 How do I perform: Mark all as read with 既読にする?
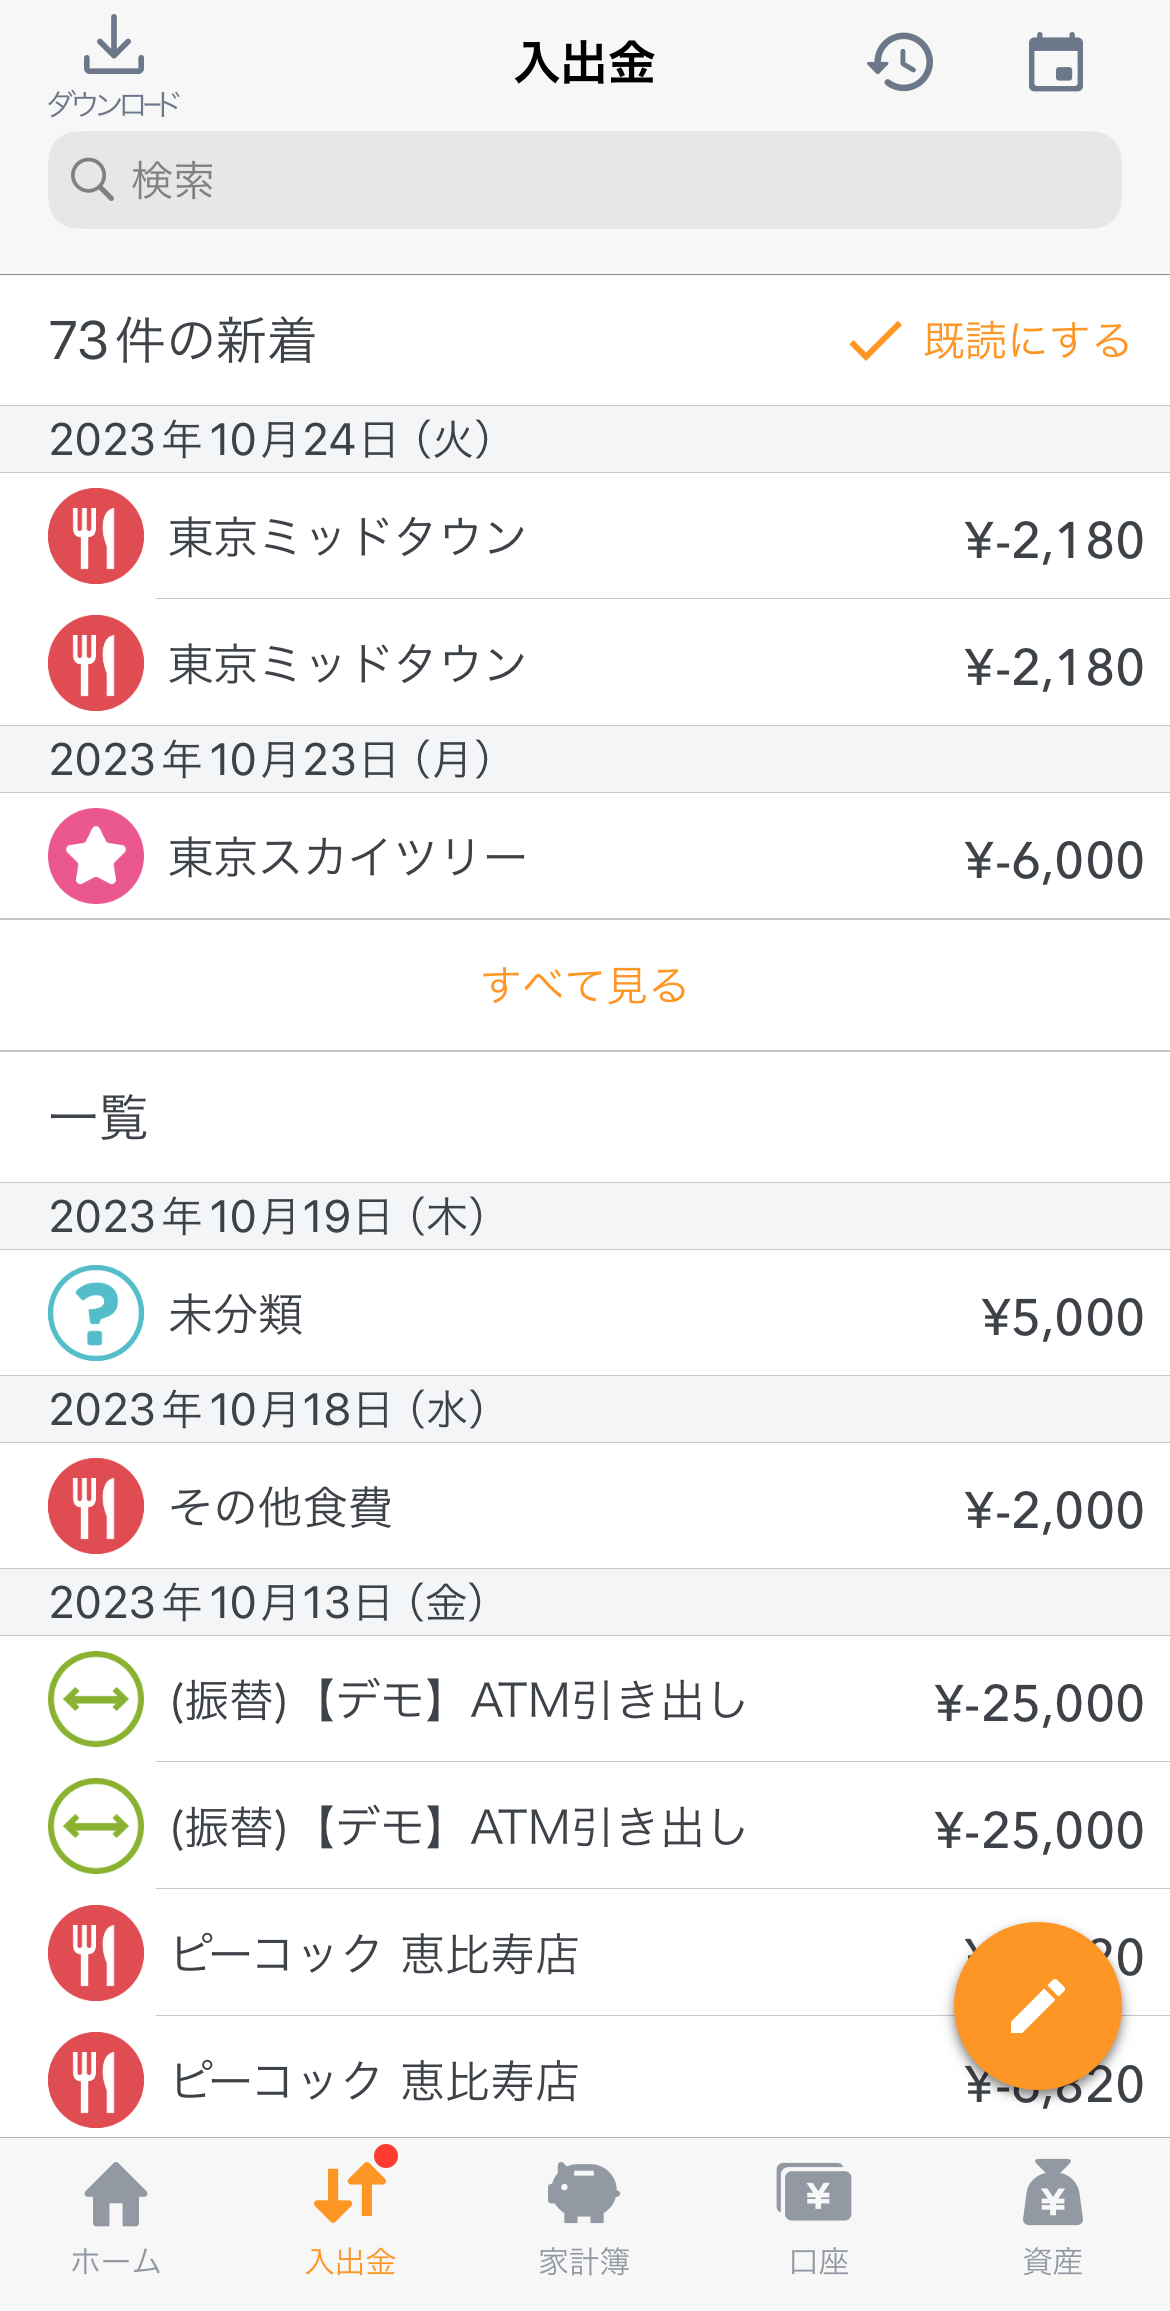tap(990, 341)
